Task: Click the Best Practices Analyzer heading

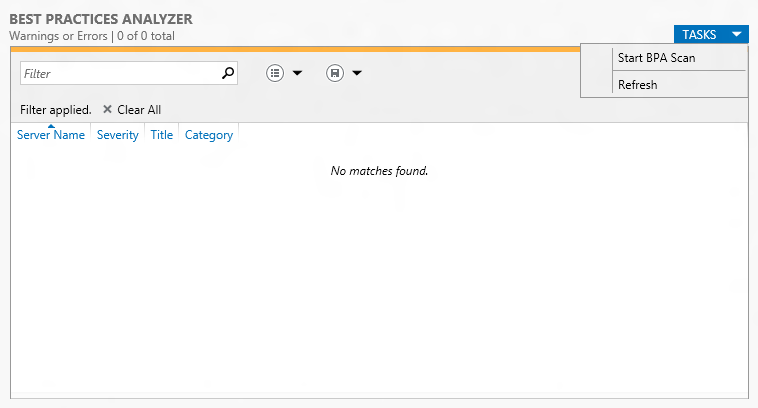Action: [x=101, y=19]
